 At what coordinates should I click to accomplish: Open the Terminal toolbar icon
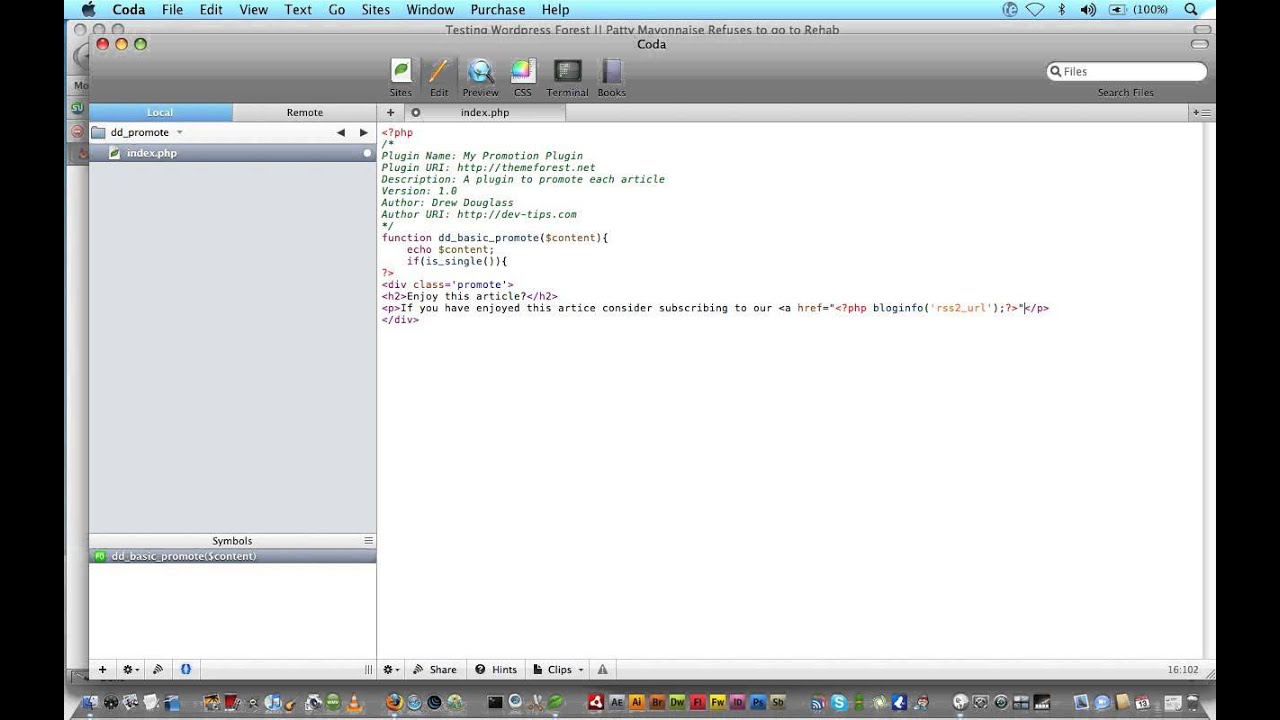click(567, 77)
